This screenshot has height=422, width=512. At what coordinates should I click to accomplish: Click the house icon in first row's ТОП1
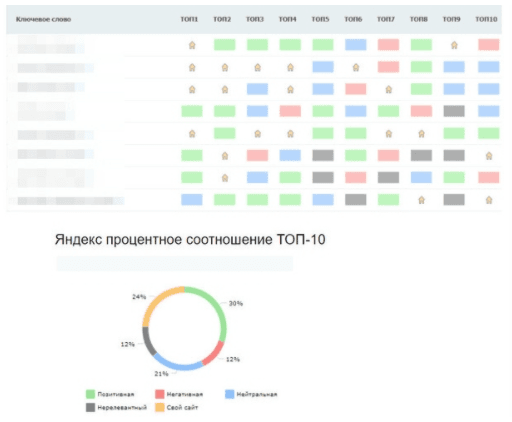(x=192, y=45)
